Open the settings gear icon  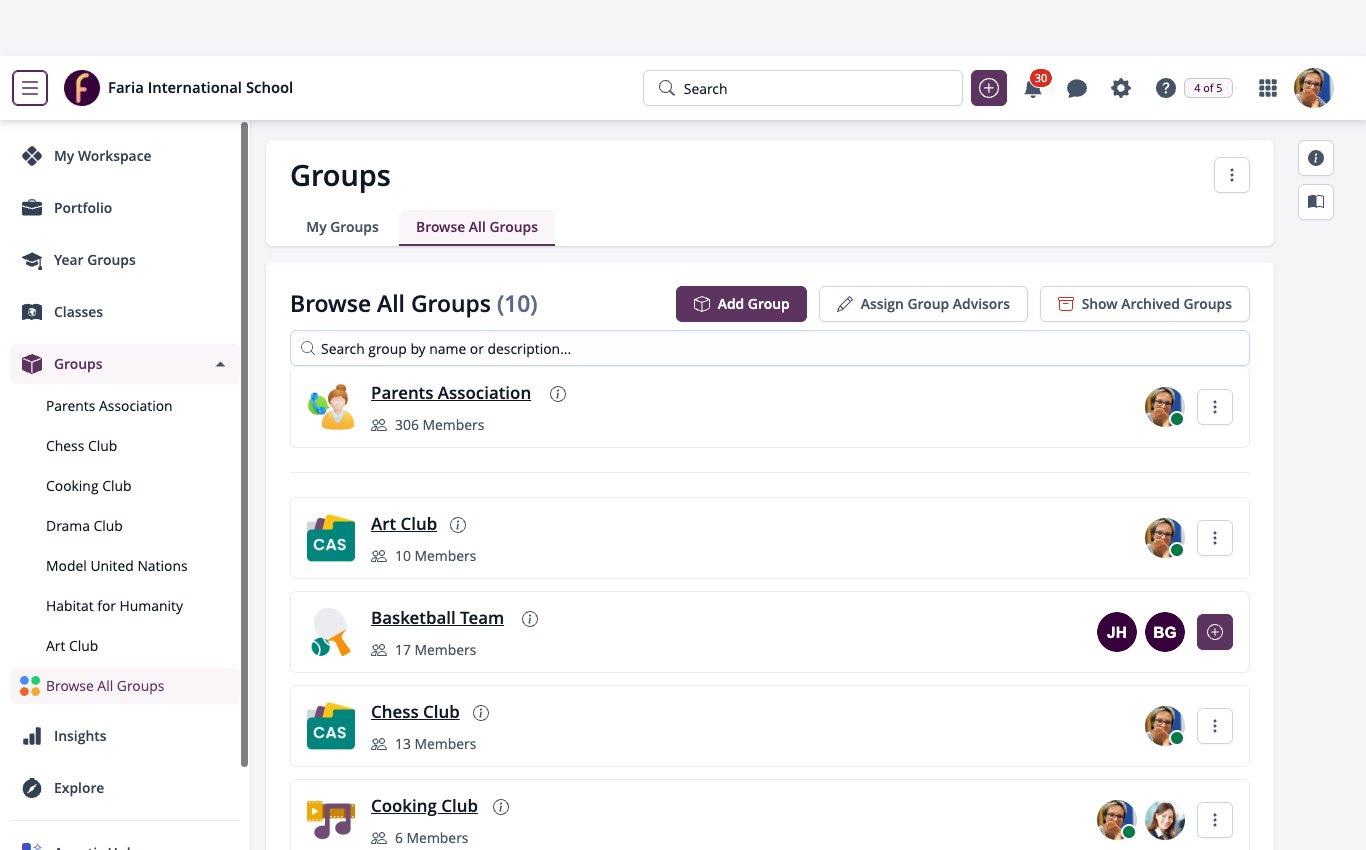pyautogui.click(x=1121, y=88)
